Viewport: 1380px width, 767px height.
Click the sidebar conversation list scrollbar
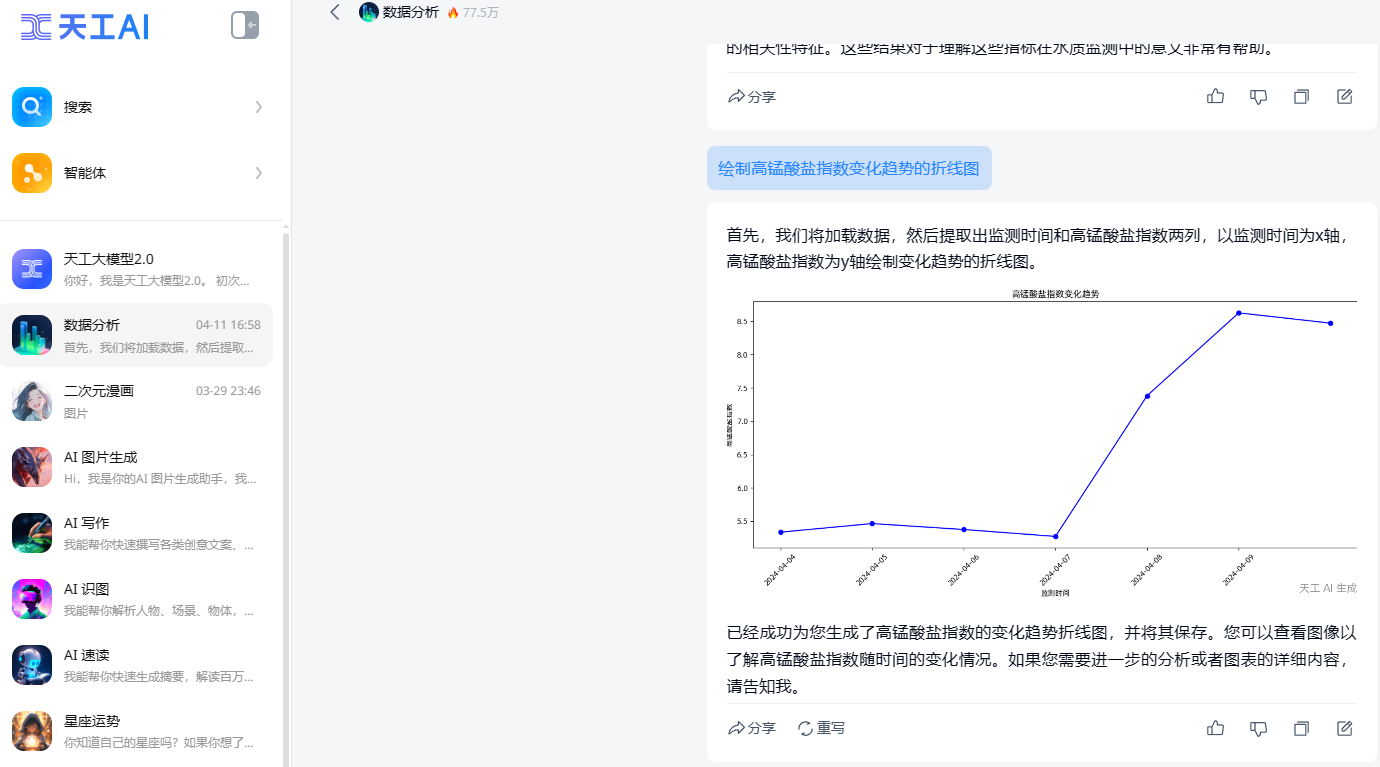(286, 500)
